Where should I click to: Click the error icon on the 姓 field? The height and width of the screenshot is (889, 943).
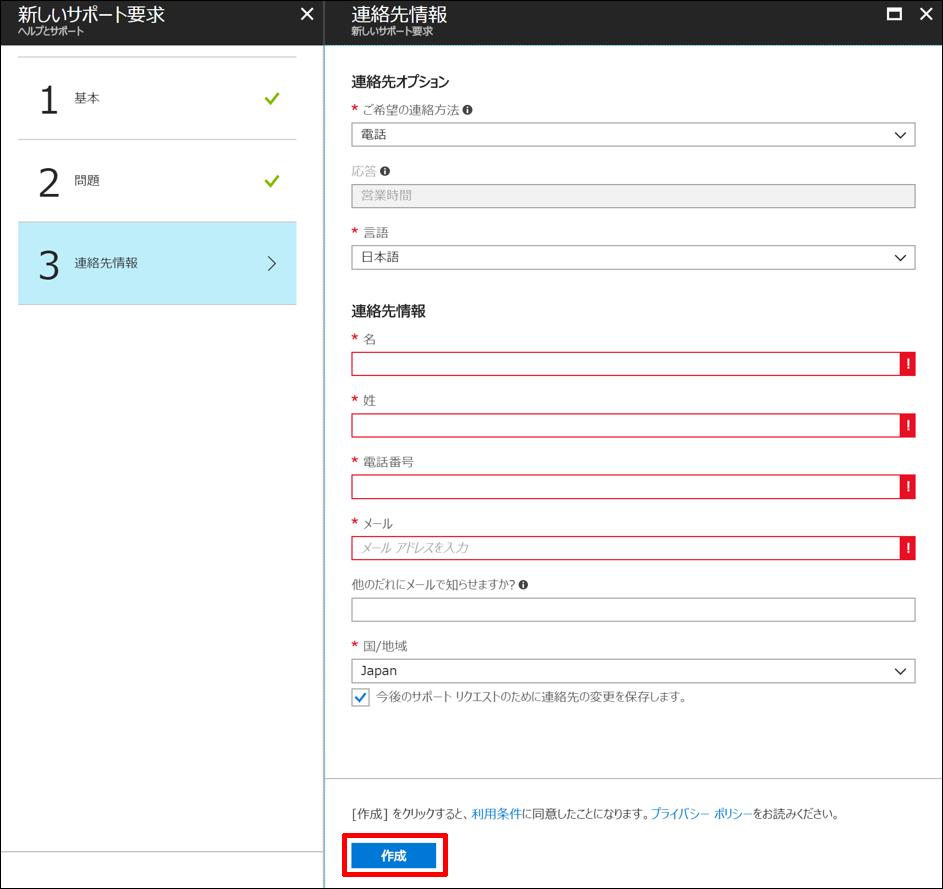tap(907, 425)
